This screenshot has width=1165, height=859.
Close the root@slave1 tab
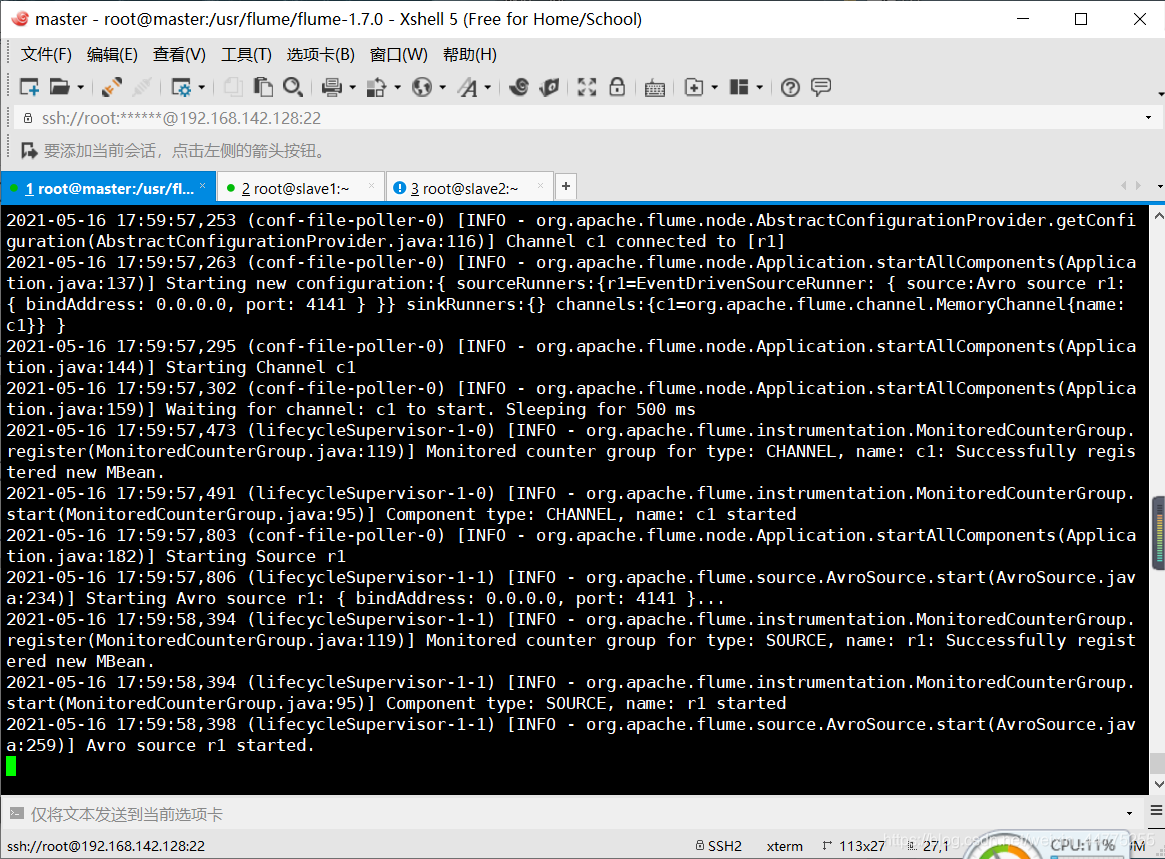coord(371,186)
